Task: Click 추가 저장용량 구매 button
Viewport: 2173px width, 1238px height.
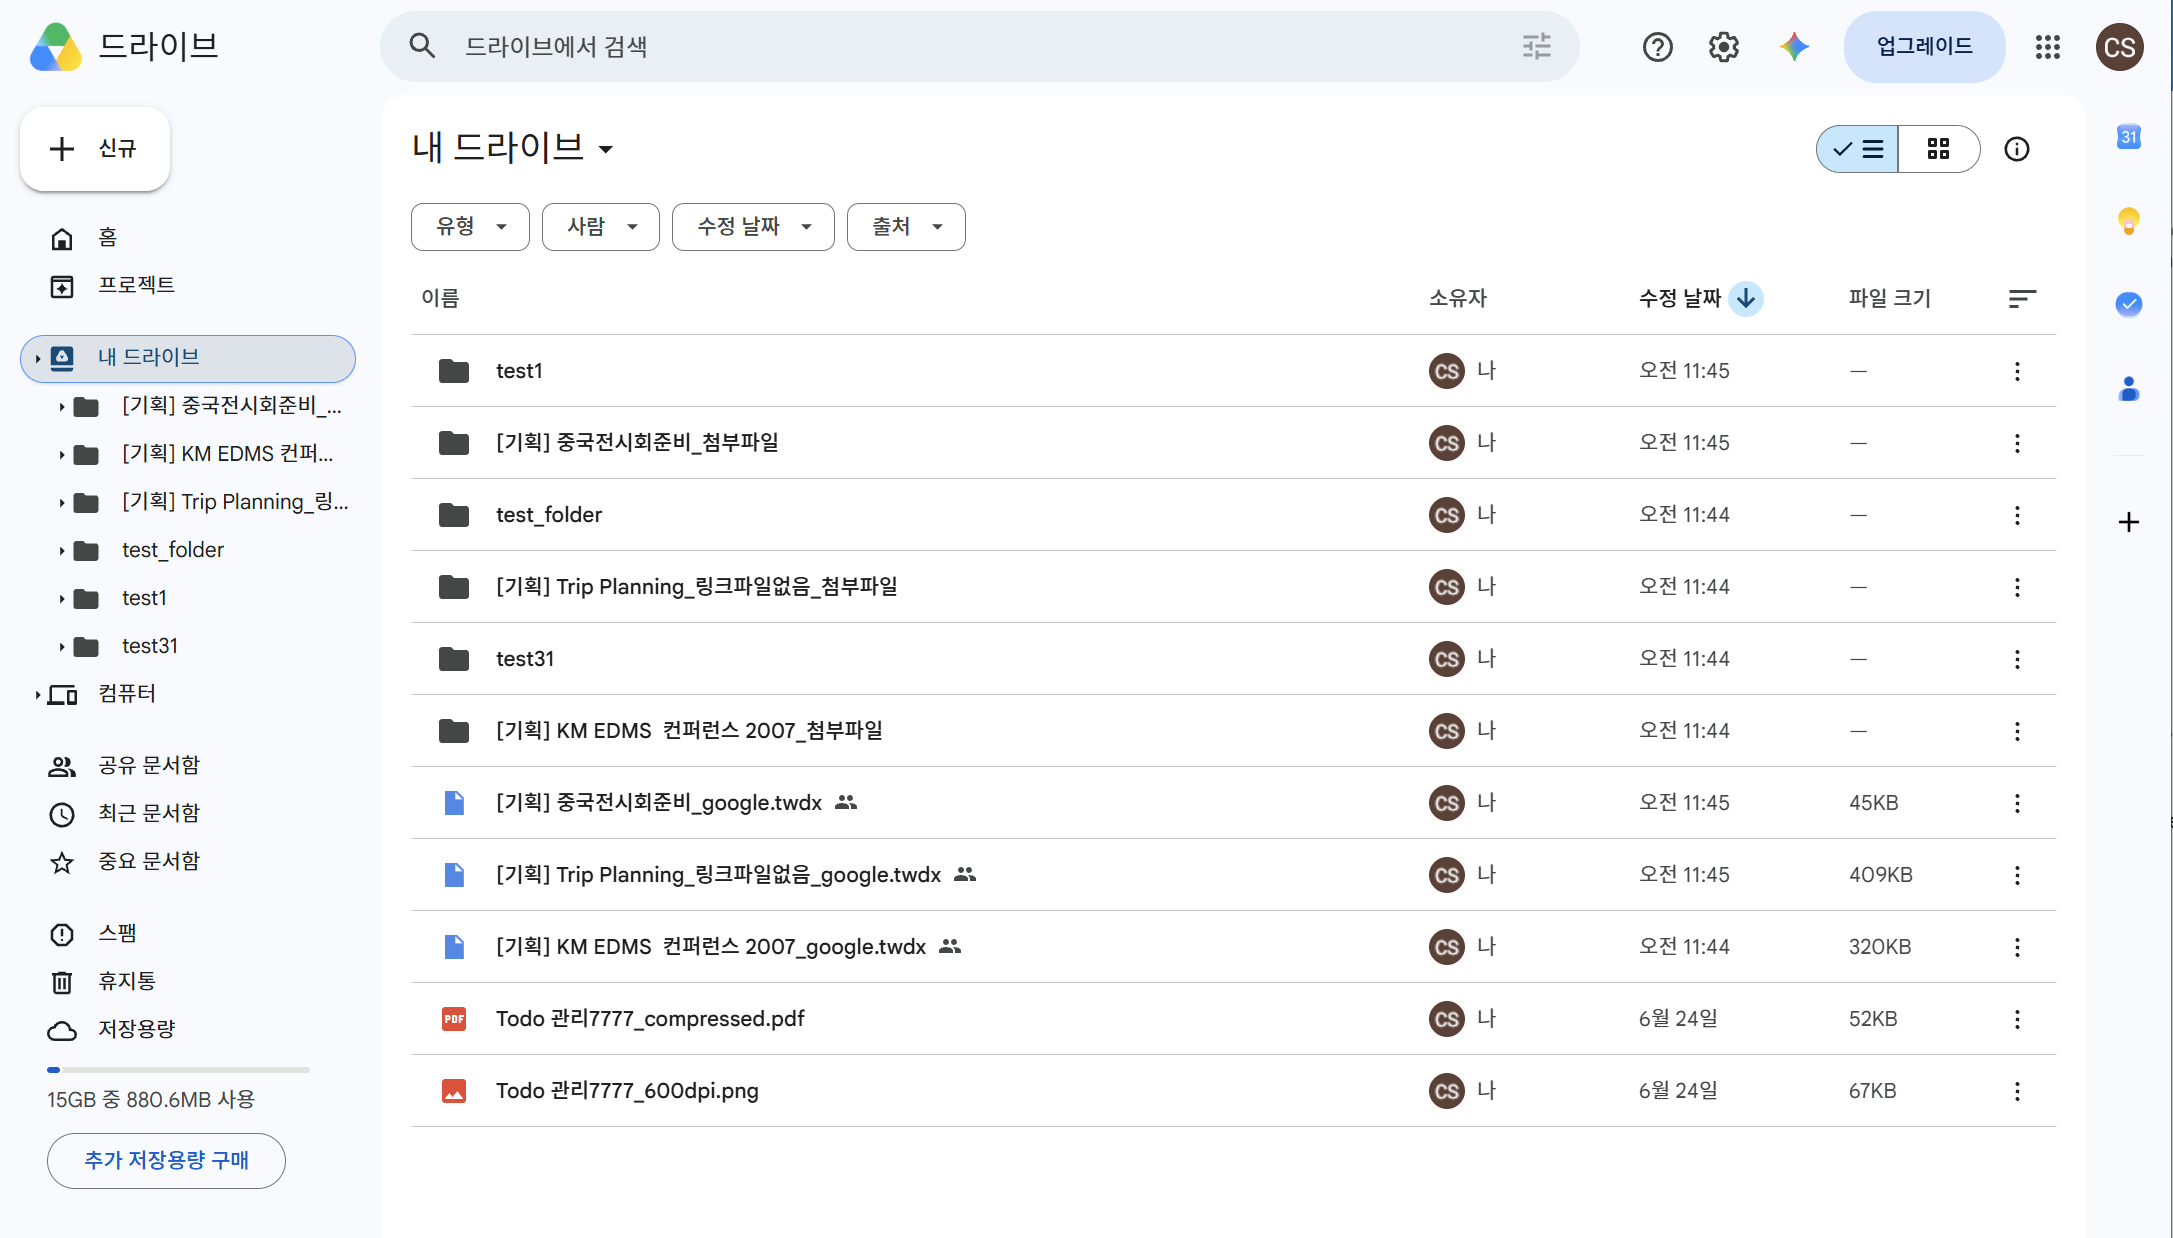Action: click(x=166, y=1160)
